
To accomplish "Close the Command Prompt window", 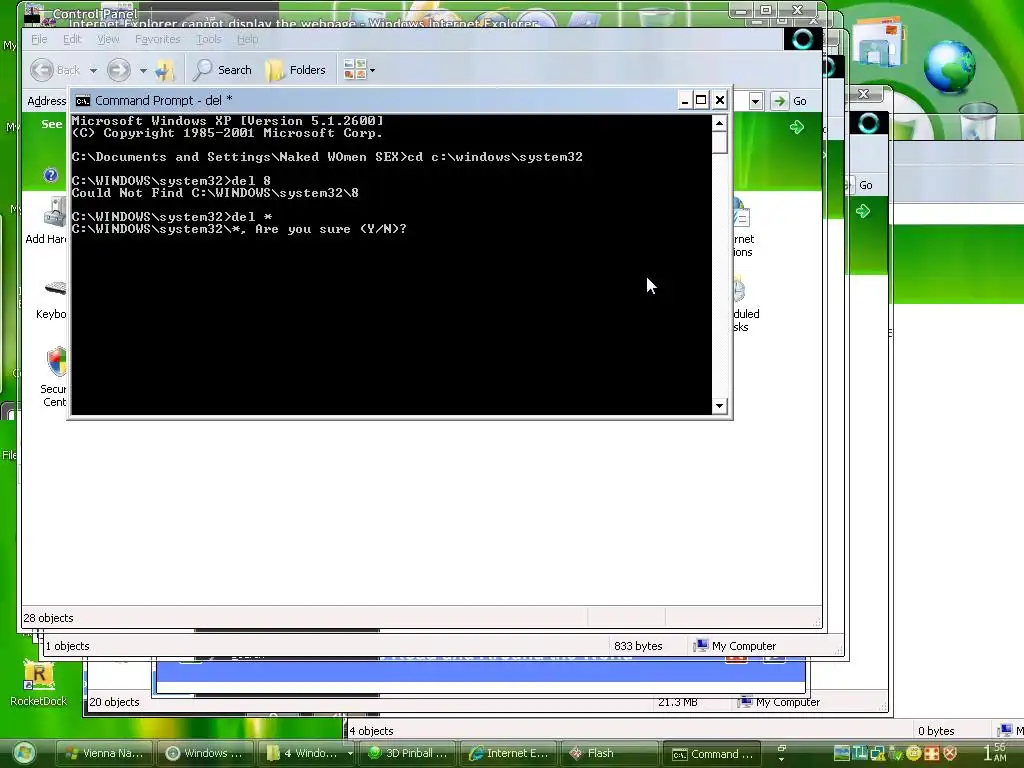I will (720, 101).
